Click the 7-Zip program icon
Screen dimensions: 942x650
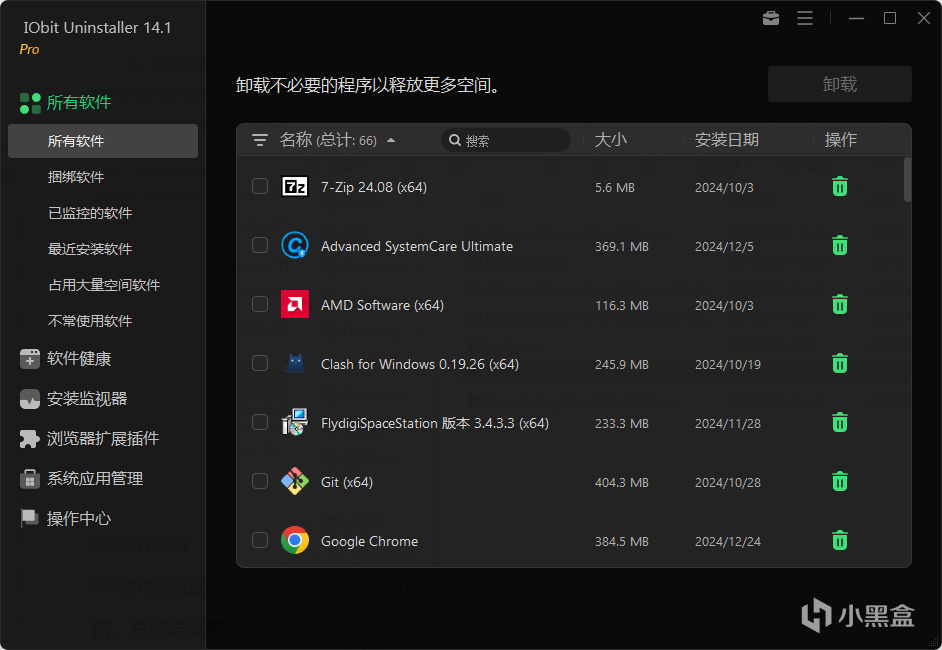coord(295,187)
